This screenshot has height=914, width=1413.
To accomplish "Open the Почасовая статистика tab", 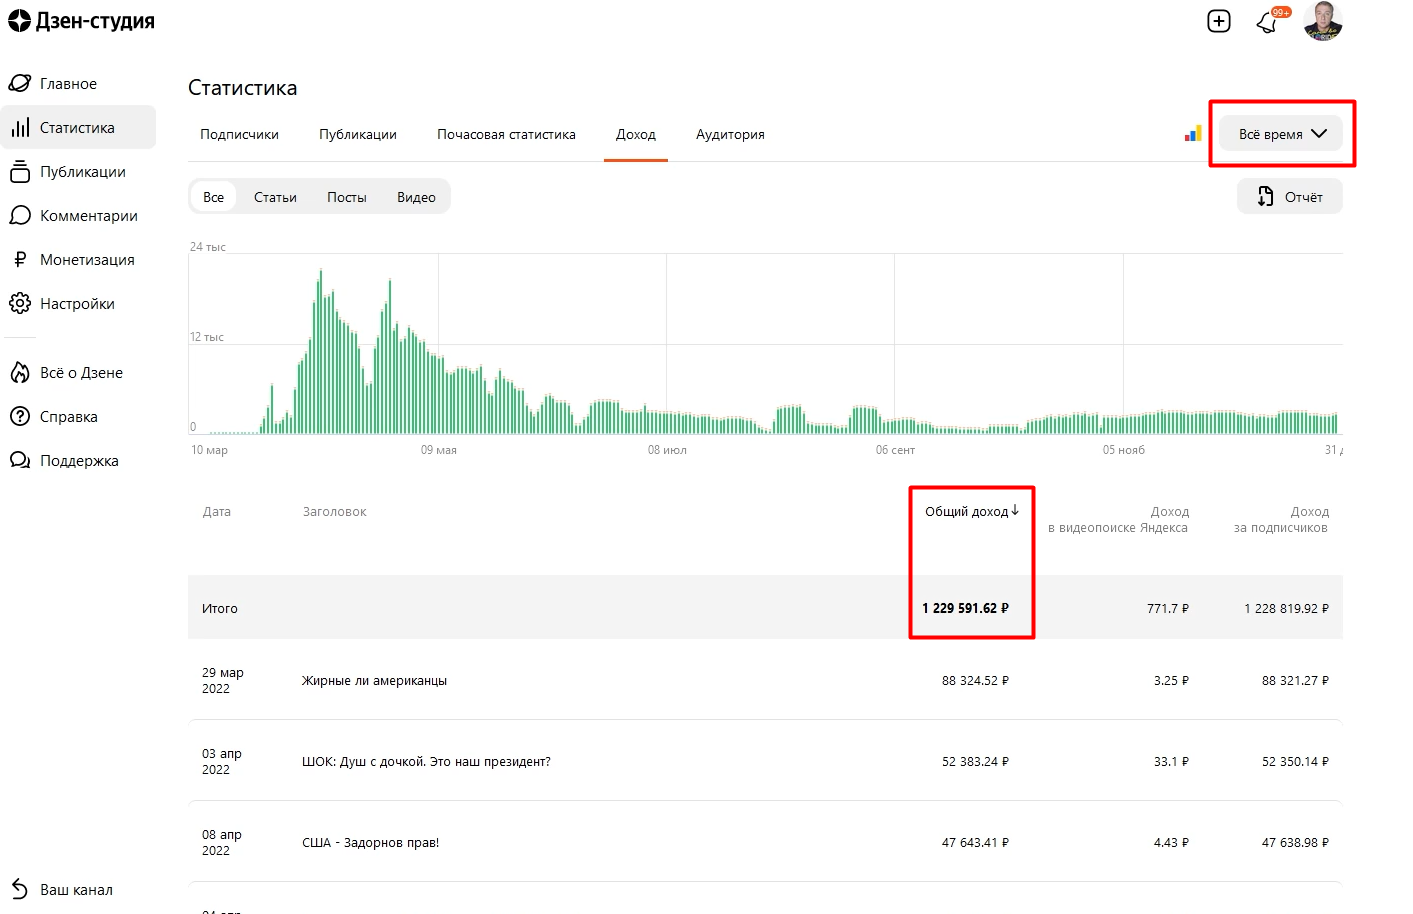I will tap(506, 134).
